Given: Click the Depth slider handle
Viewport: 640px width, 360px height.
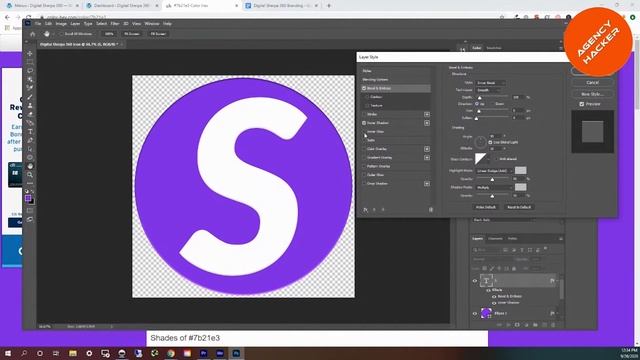Looking at the screenshot, I should (480, 98).
